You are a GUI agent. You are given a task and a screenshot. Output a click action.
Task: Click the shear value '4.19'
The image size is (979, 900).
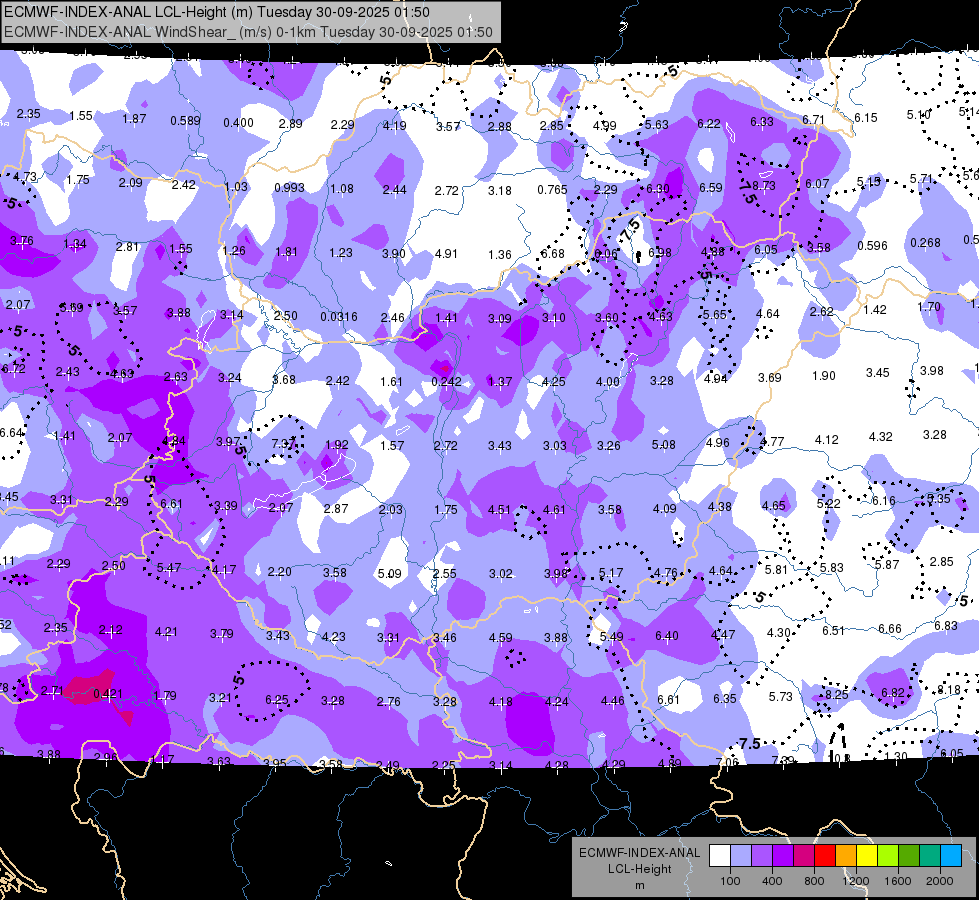(x=395, y=126)
